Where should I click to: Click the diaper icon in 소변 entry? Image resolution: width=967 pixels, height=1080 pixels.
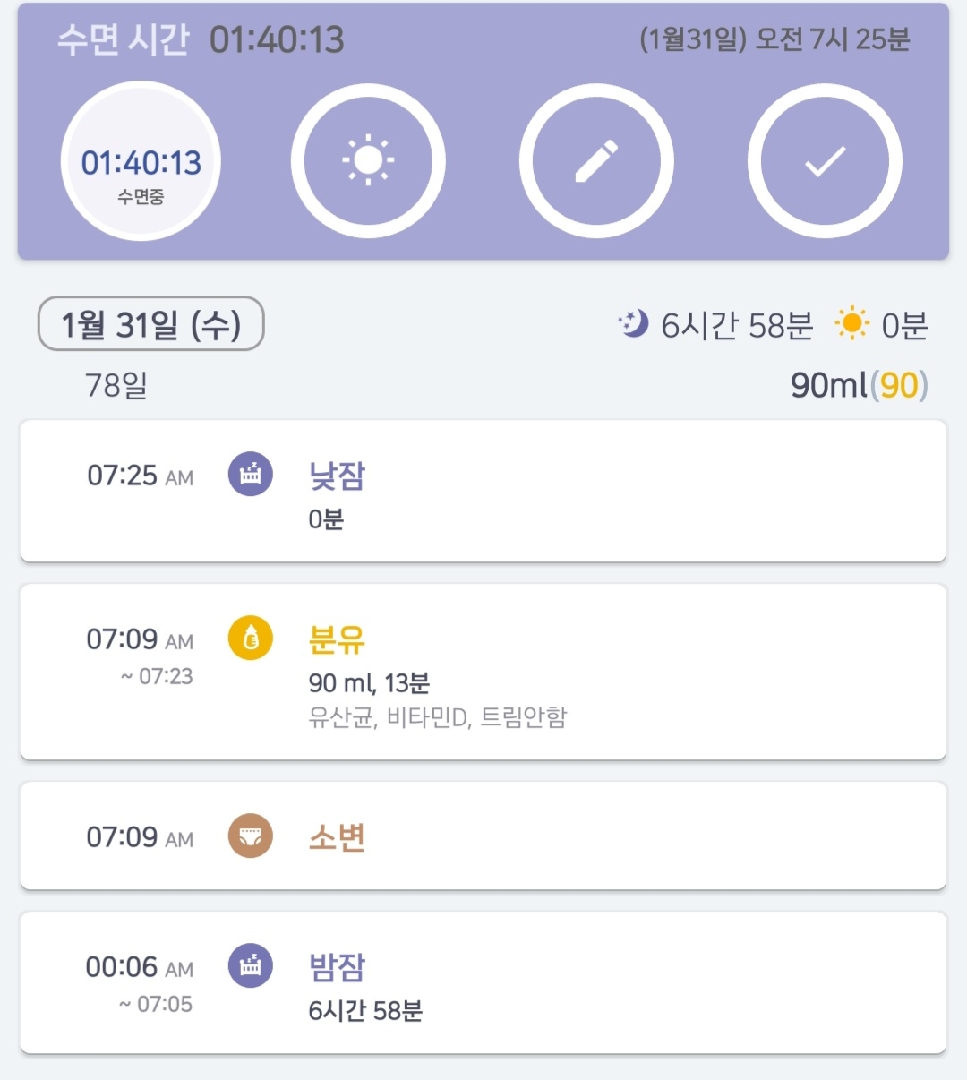tap(250, 836)
